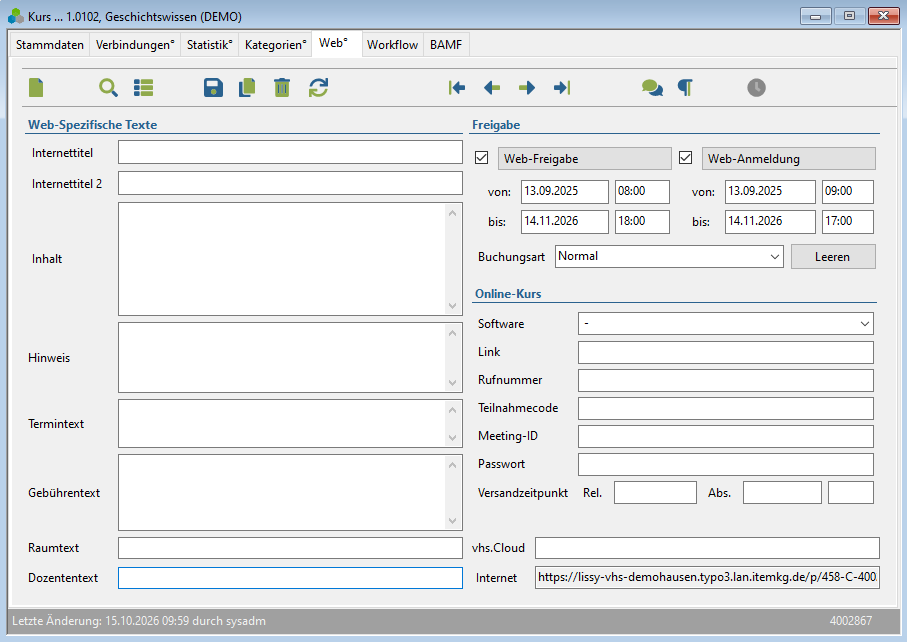Screen dimensions: 907x642
Task: Click the Web-Freigabe button
Action: 584,158
